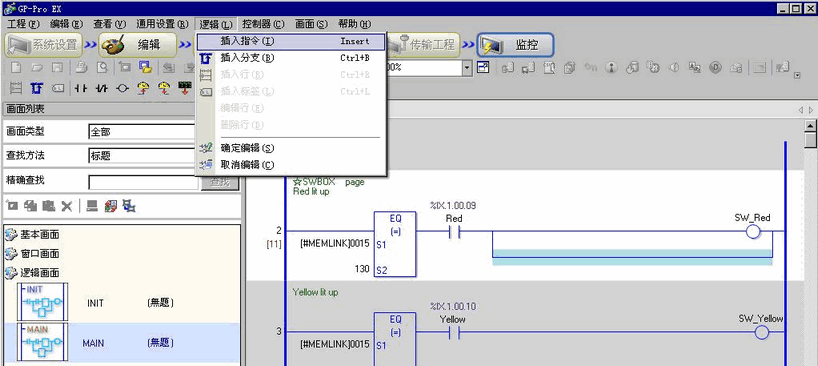This screenshot has width=818, height=366.
Task: Click the 监控 workflow button
Action: click(x=515, y=45)
